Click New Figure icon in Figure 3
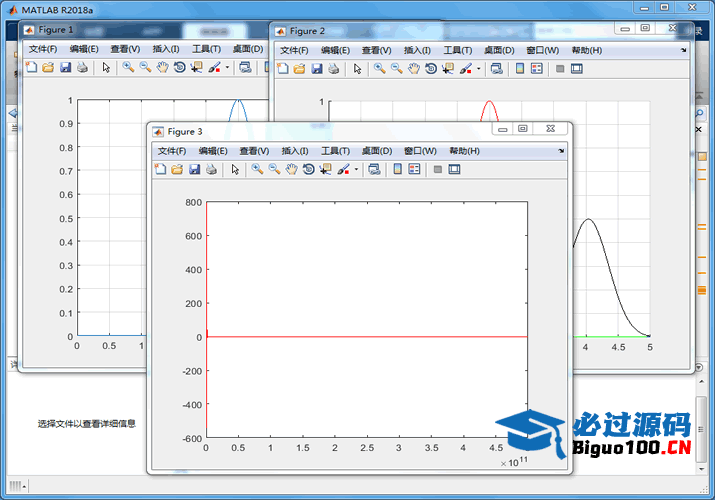Image resolution: width=715 pixels, height=500 pixels. (x=160, y=170)
